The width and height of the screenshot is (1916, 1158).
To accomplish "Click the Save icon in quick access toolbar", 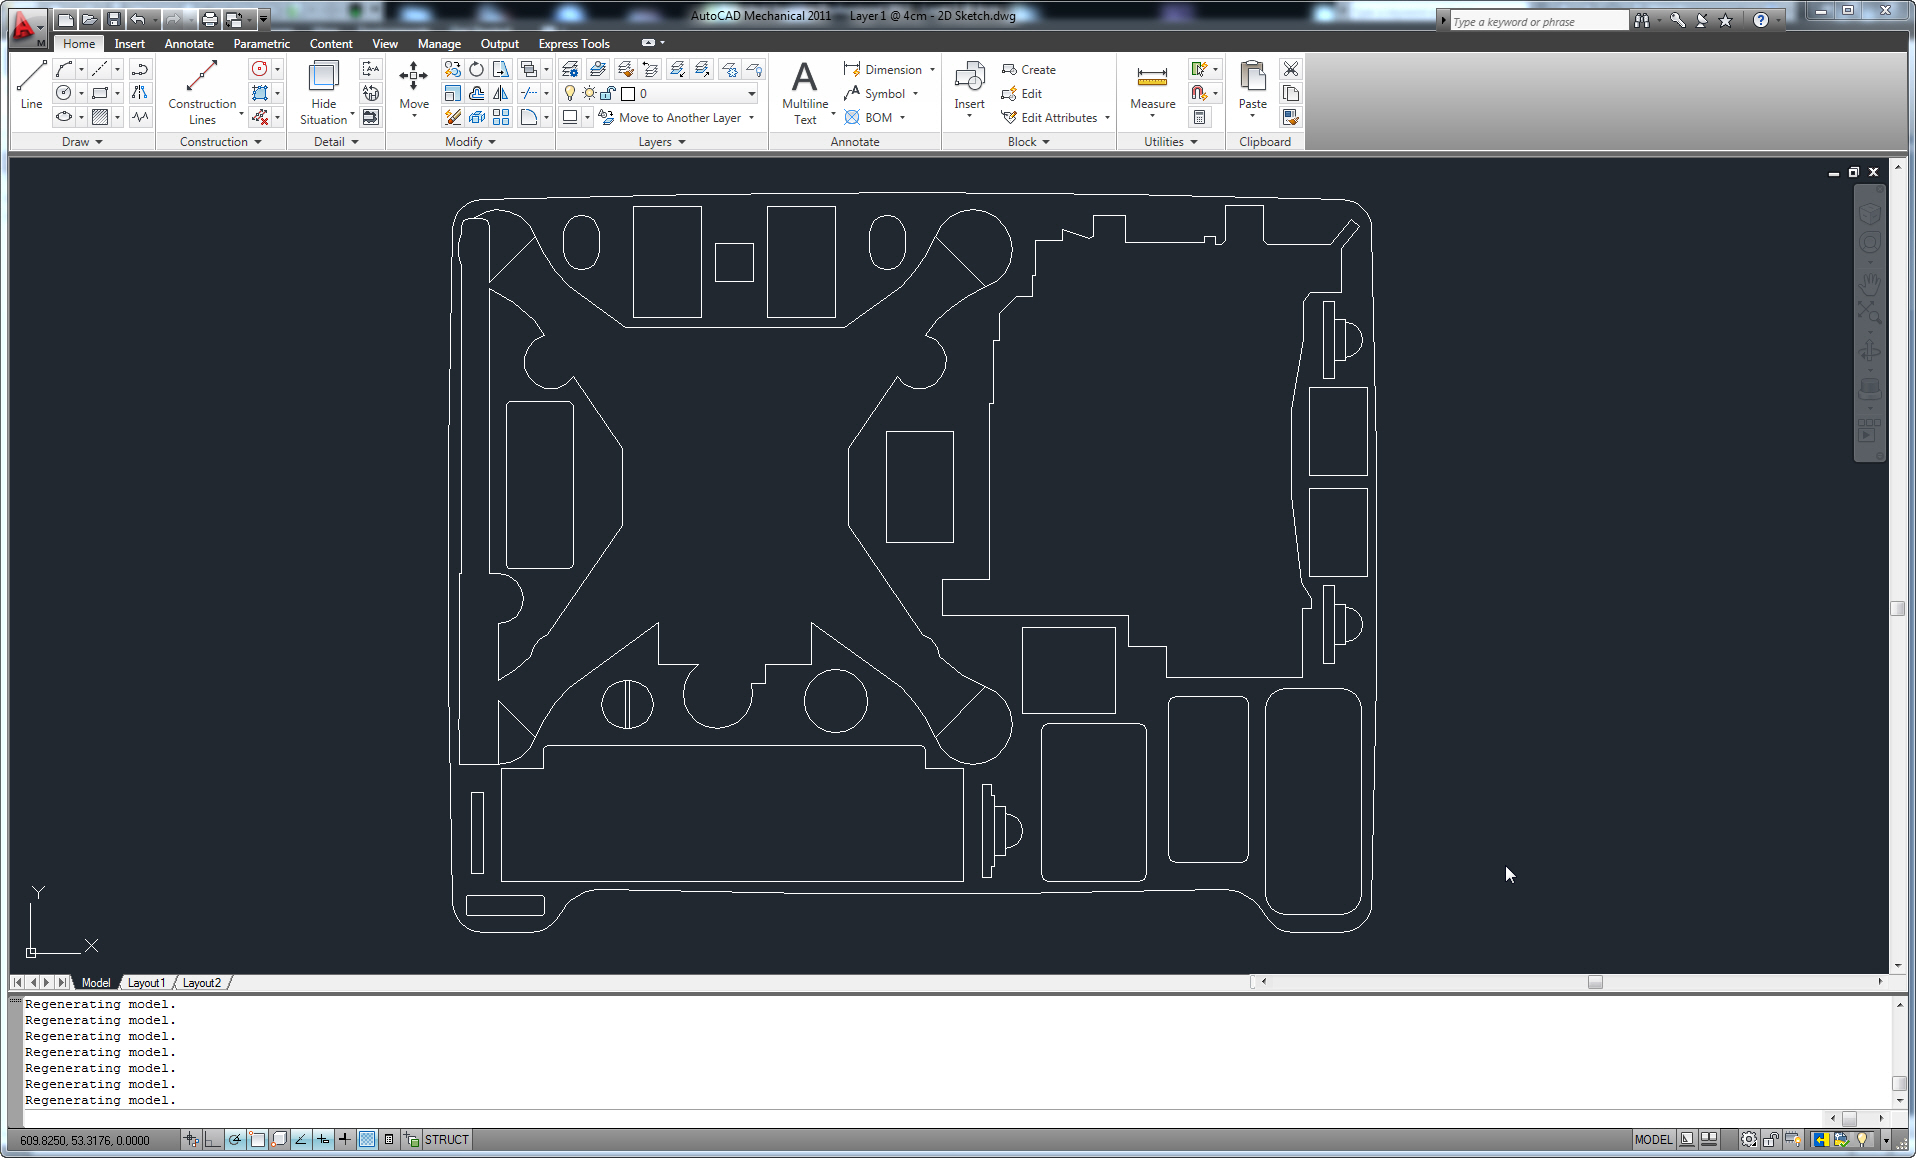I will tap(114, 19).
